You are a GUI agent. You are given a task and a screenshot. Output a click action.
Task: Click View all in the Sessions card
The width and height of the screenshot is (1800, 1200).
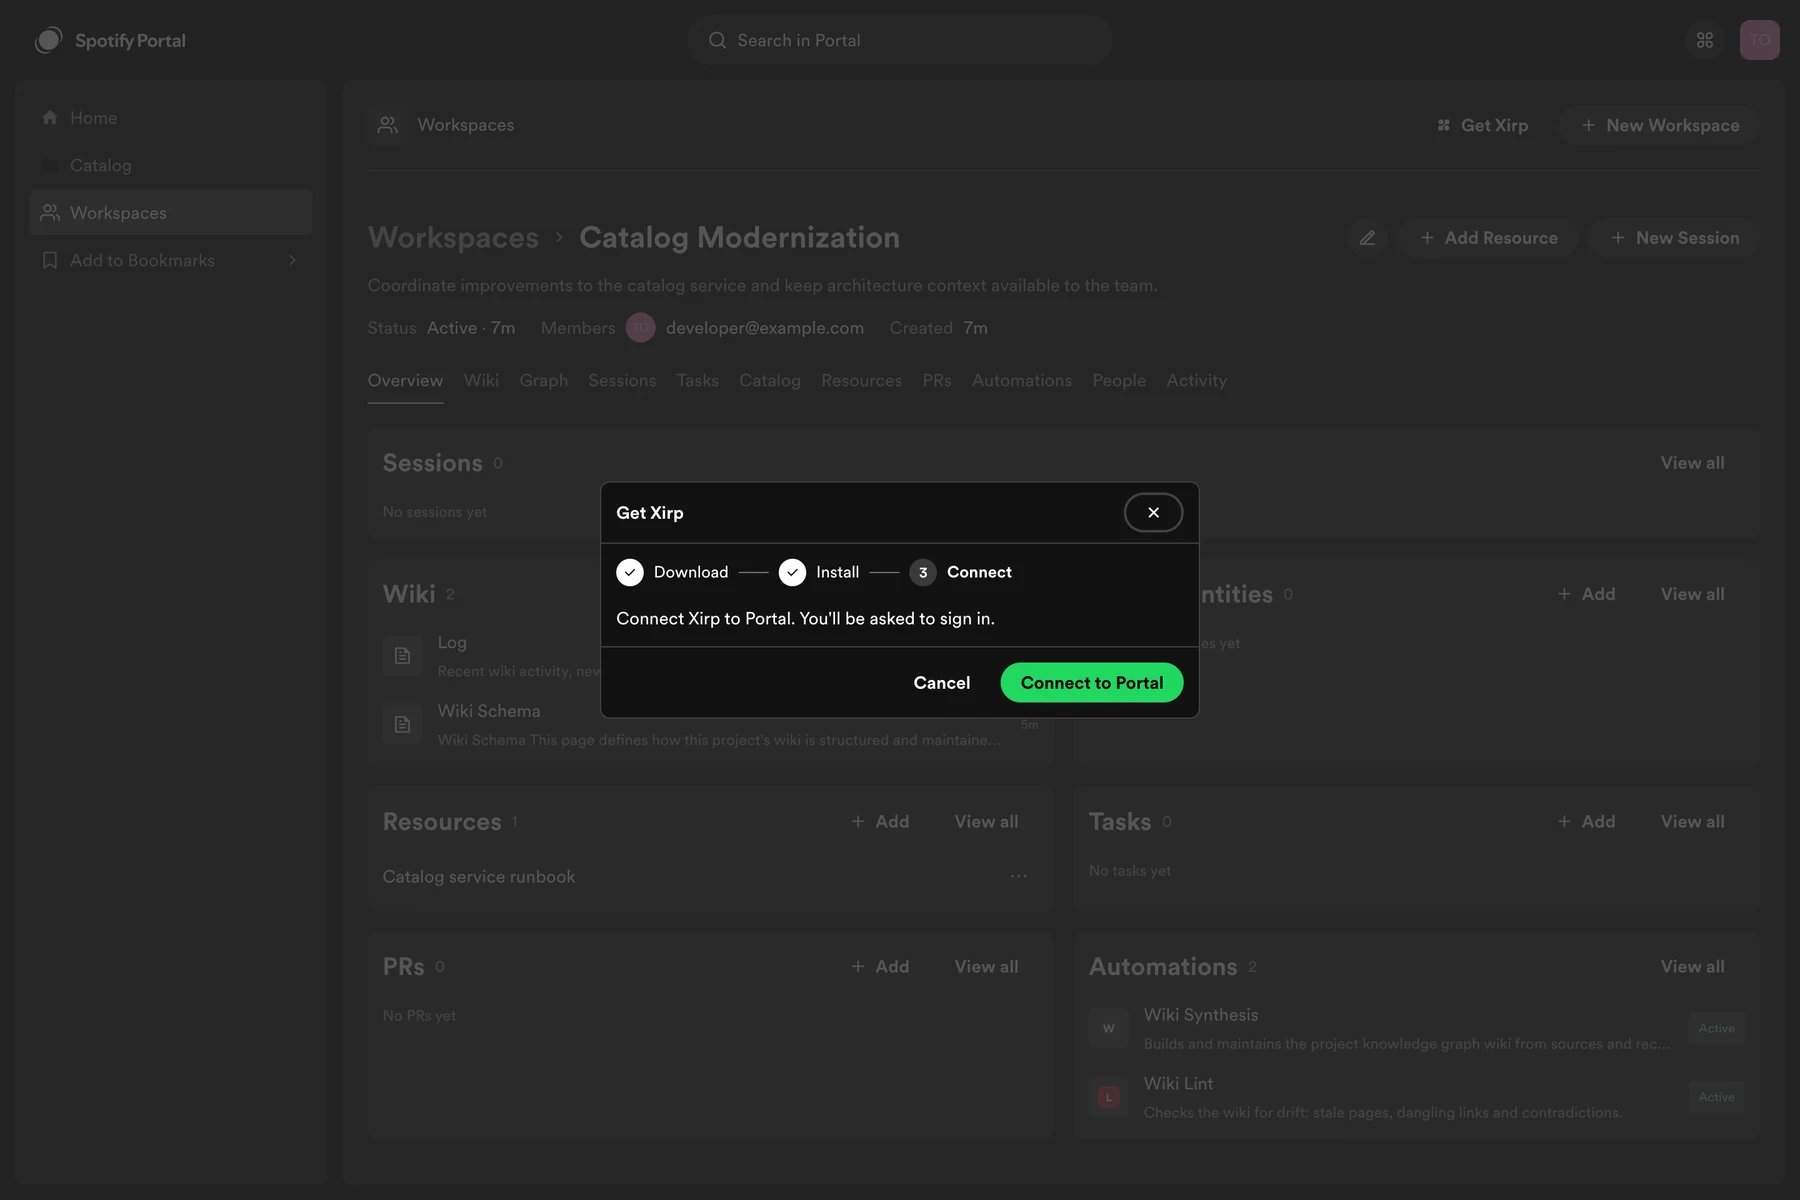[1692, 463]
